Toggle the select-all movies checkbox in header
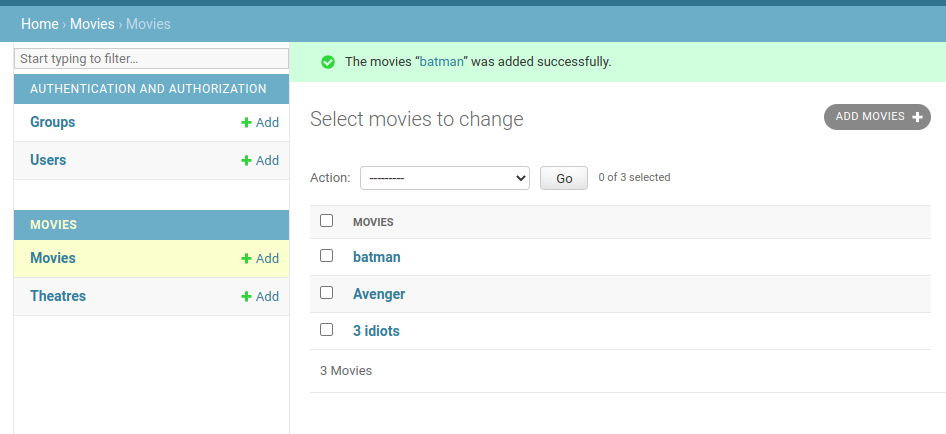The width and height of the screenshot is (946, 434). point(326,221)
